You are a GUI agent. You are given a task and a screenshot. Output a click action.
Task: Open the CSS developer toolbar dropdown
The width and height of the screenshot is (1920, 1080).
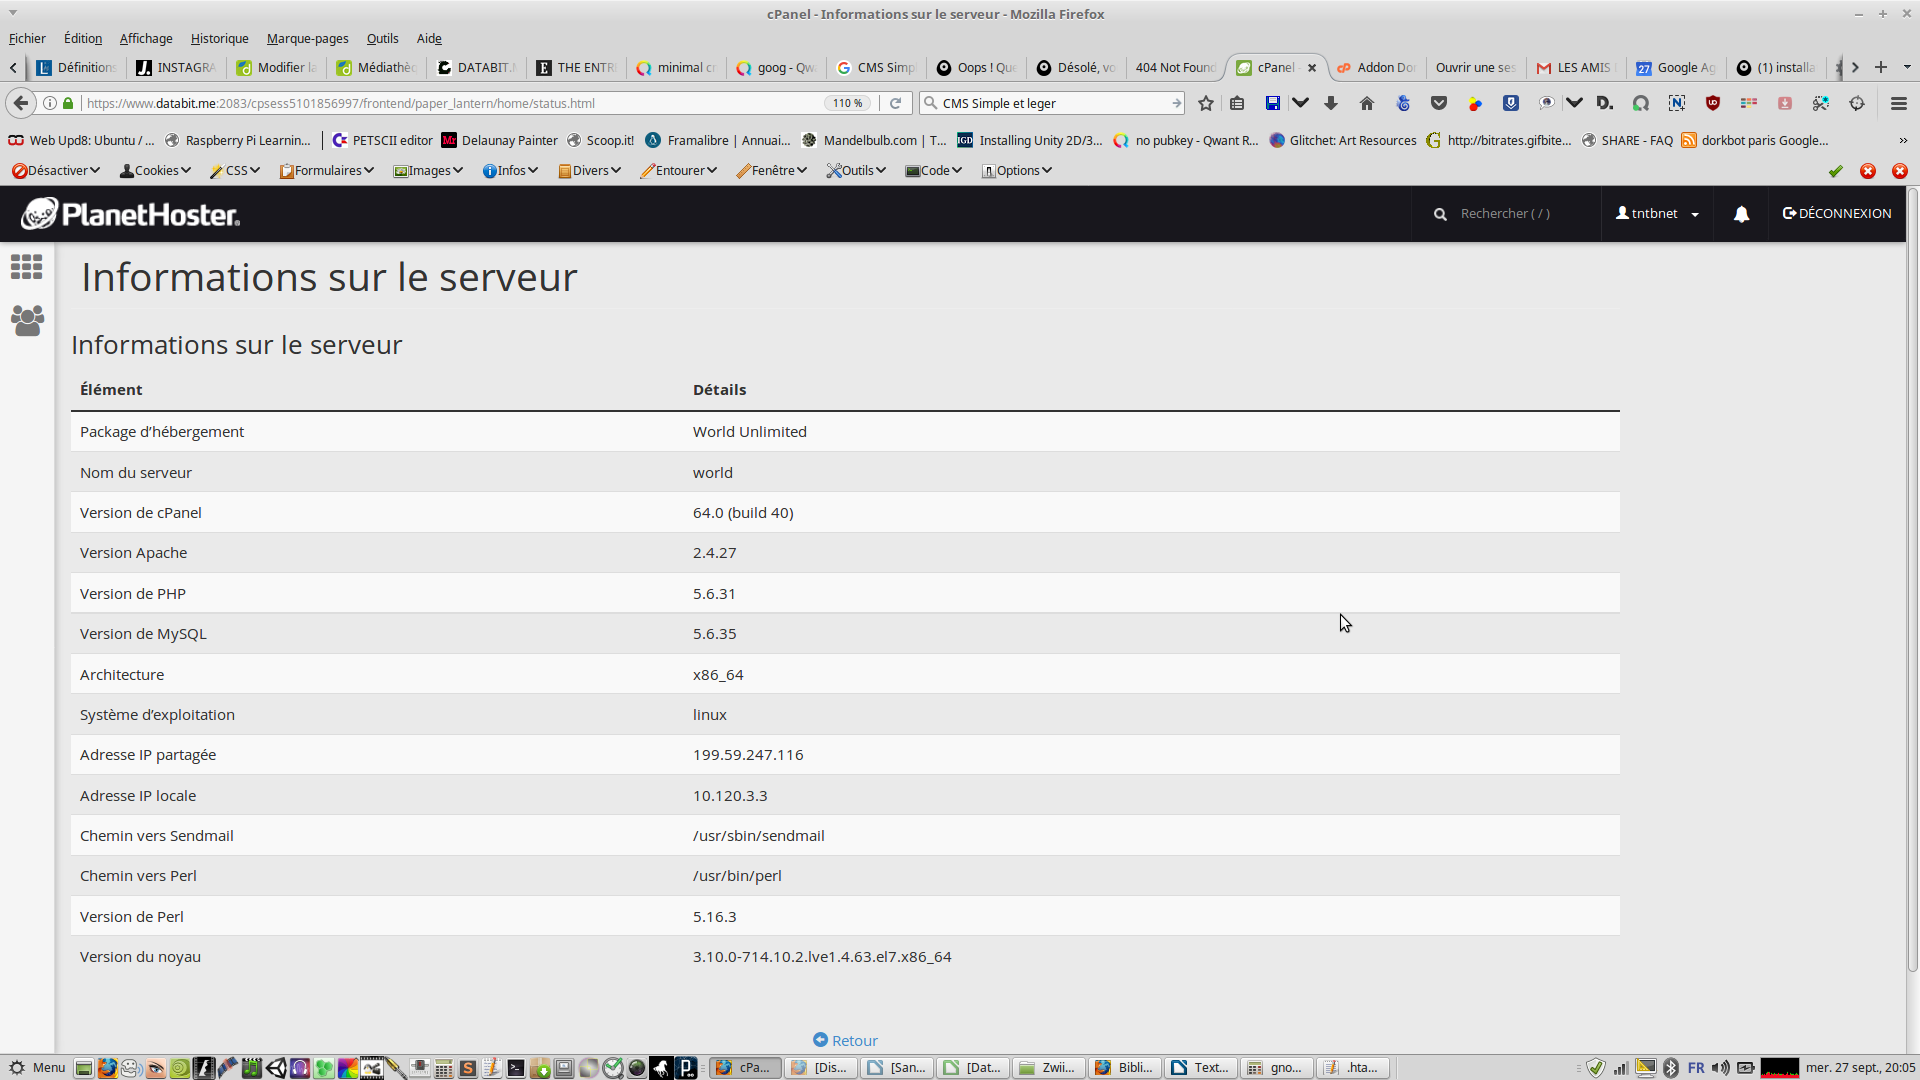click(235, 171)
